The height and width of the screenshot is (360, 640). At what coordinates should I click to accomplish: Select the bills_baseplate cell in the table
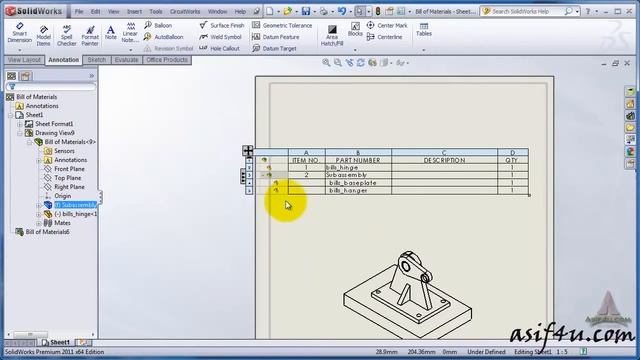358,183
